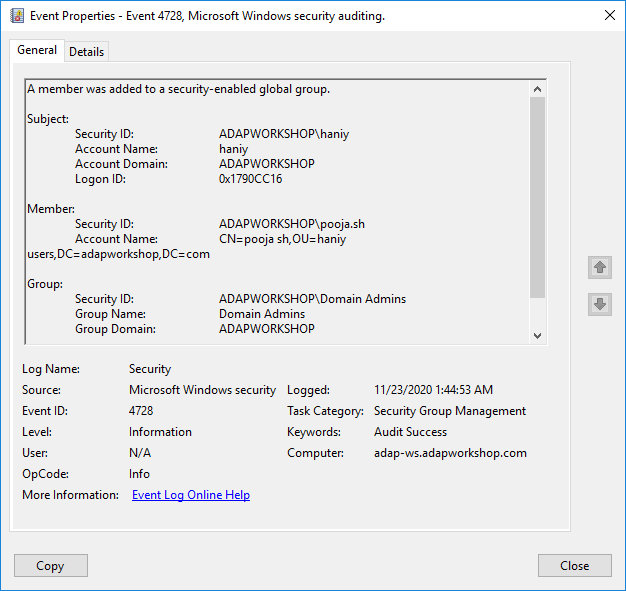Click the OpCode value Info
This screenshot has height=591, width=626.
(139, 474)
